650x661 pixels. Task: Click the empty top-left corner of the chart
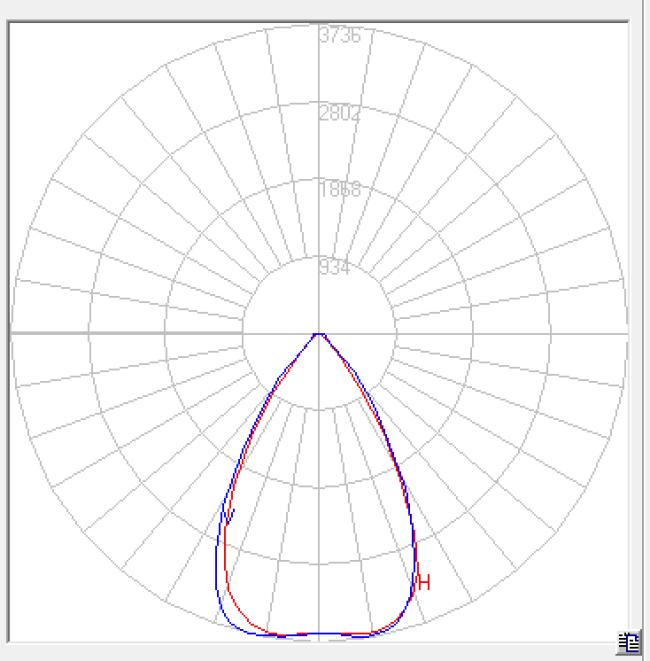[x=40, y=50]
